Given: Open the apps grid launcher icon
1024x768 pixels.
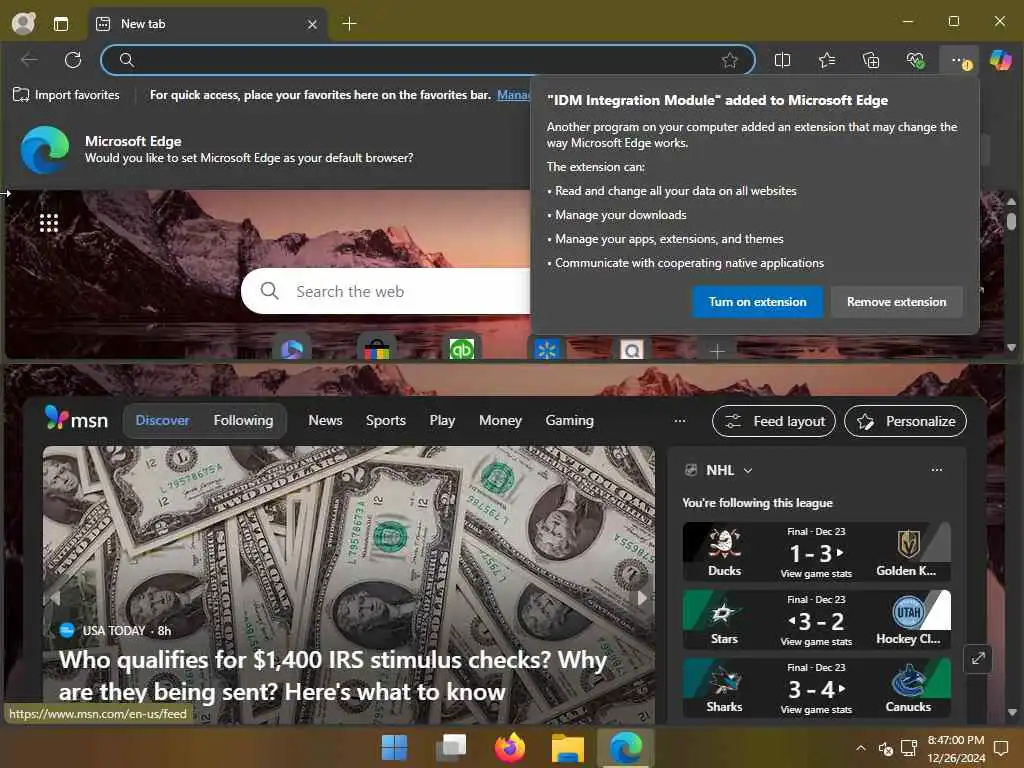Looking at the screenshot, I should click(x=49, y=223).
